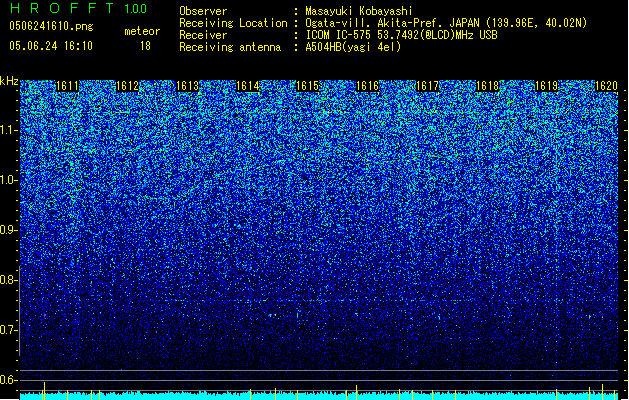
Task: Click the 0.7 kHz axis tick label
Action: (x=8, y=330)
